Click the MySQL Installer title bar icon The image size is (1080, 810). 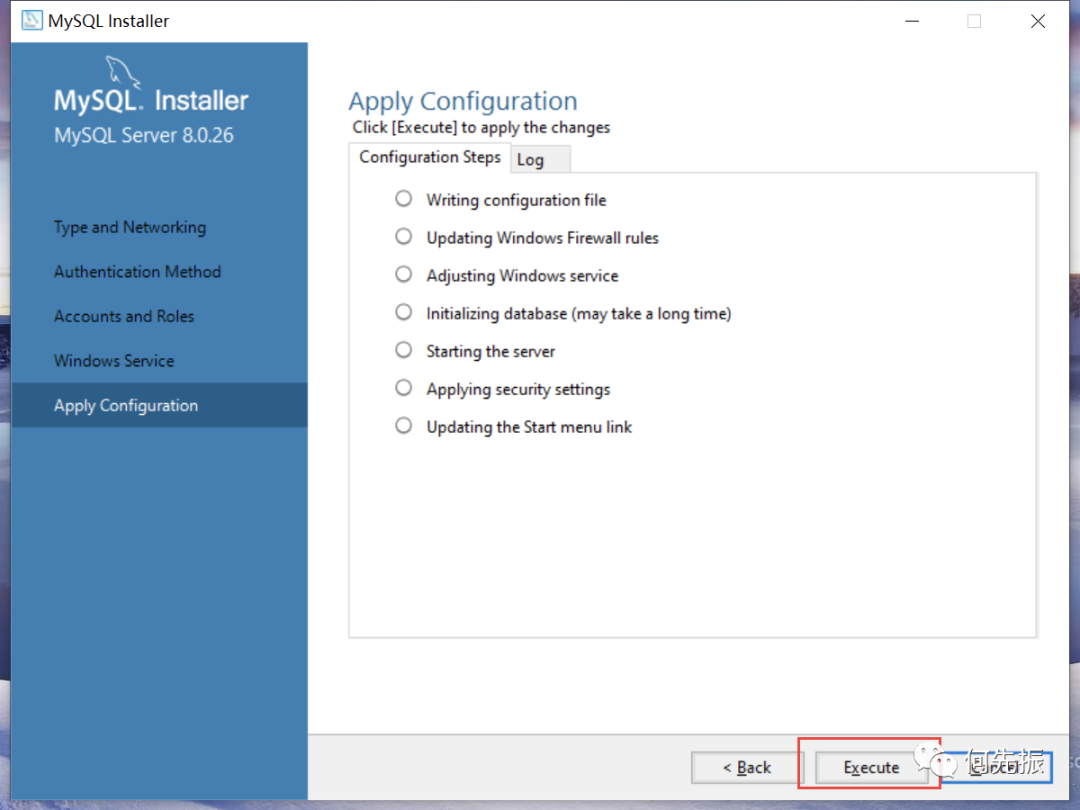[x=32, y=21]
